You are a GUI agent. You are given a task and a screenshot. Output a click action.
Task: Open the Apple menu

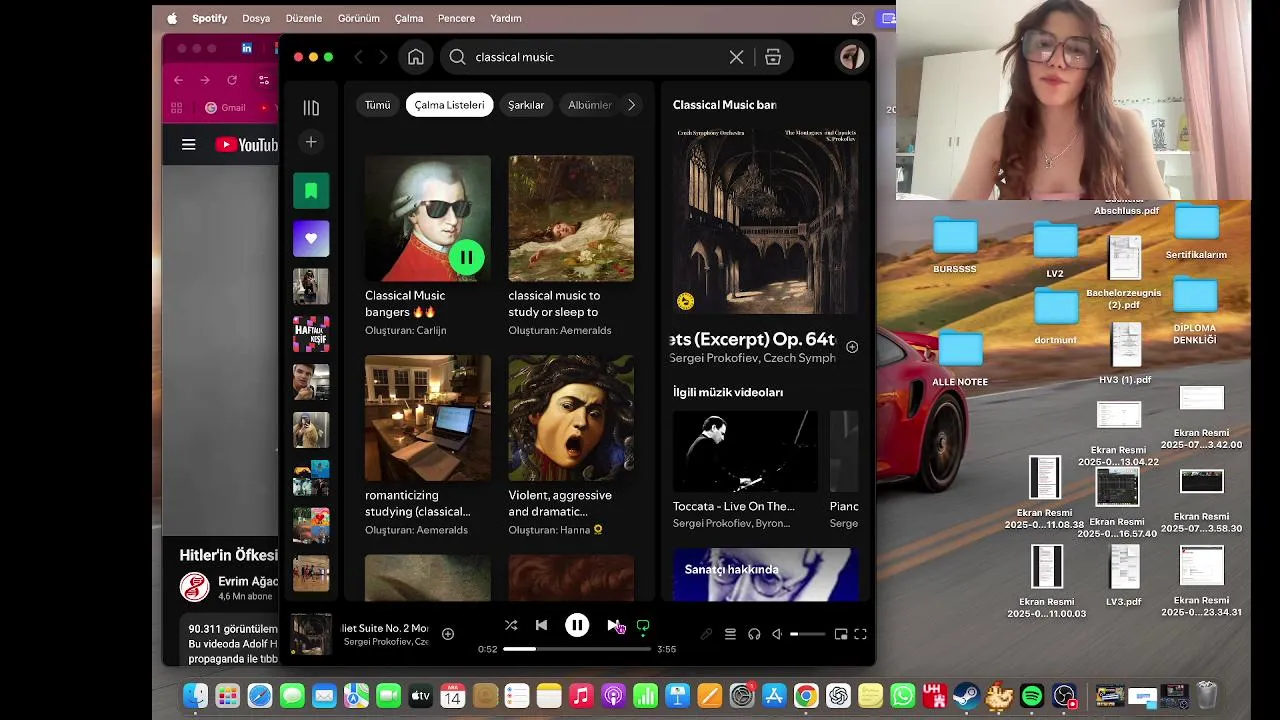(x=172, y=18)
